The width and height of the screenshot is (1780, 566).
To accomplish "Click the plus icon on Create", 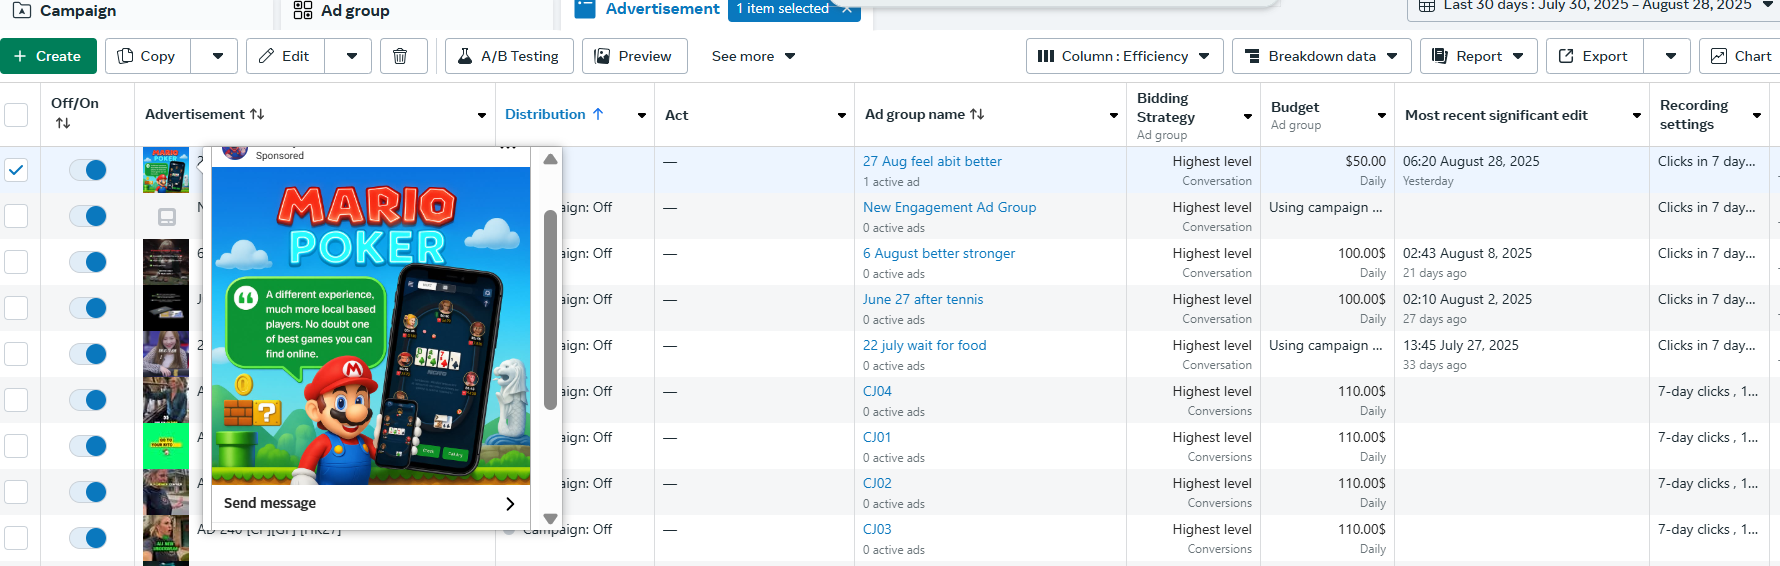I will 20,56.
